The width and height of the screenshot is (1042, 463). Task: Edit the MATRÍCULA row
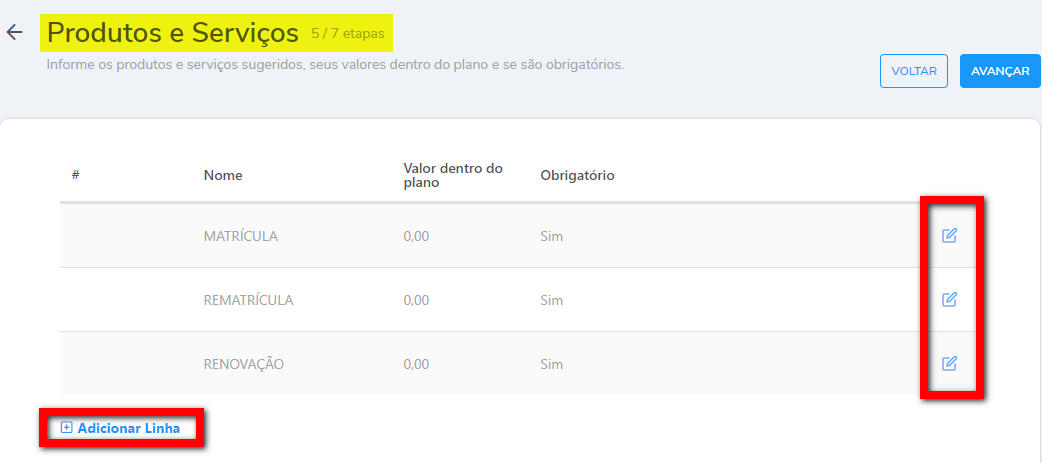click(x=949, y=236)
